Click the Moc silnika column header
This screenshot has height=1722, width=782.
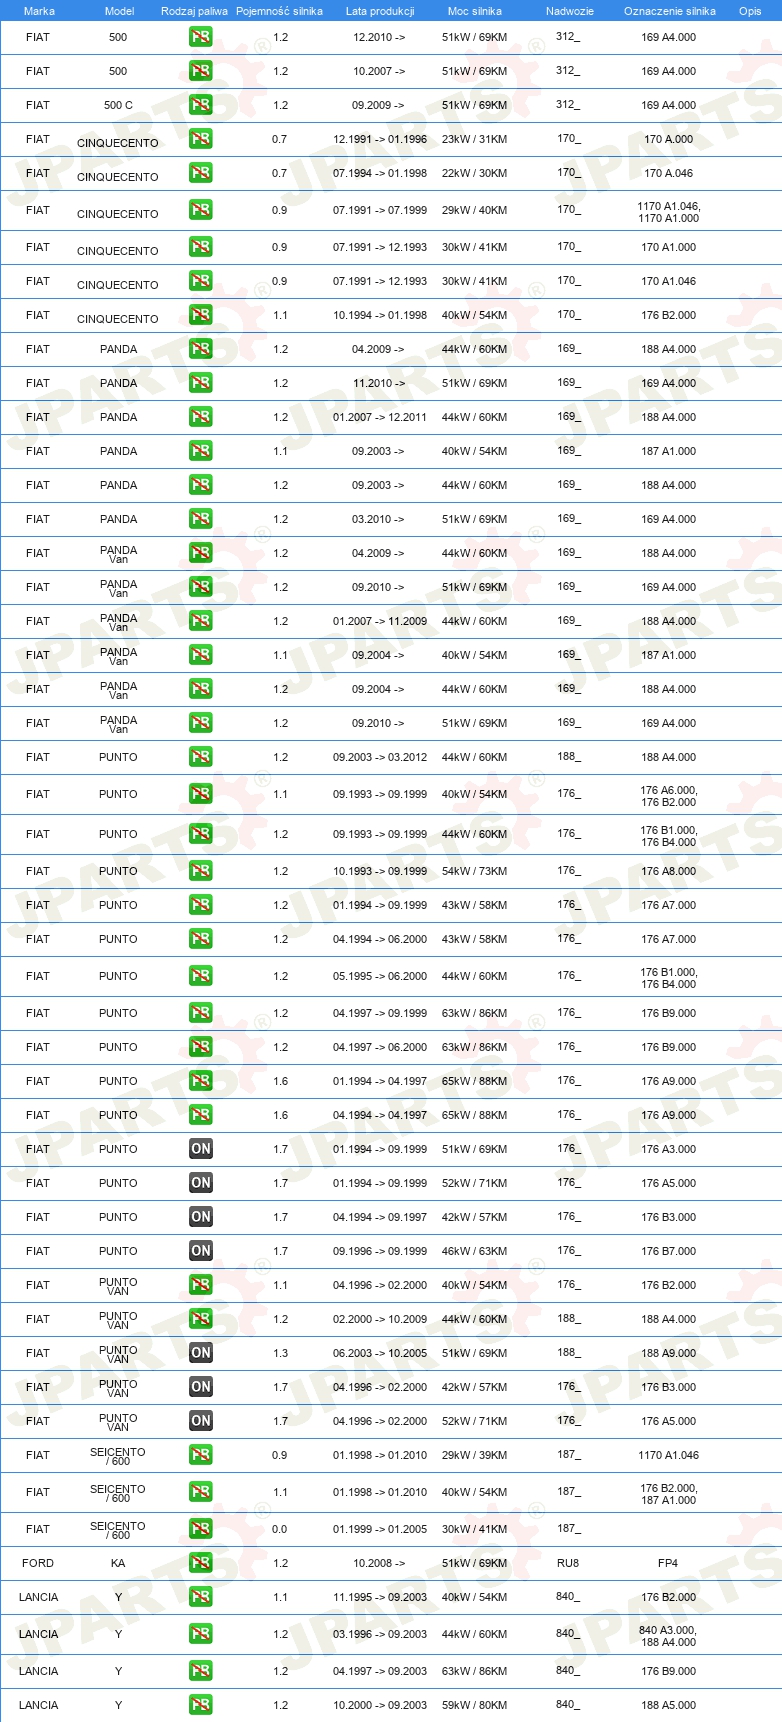coord(475,11)
